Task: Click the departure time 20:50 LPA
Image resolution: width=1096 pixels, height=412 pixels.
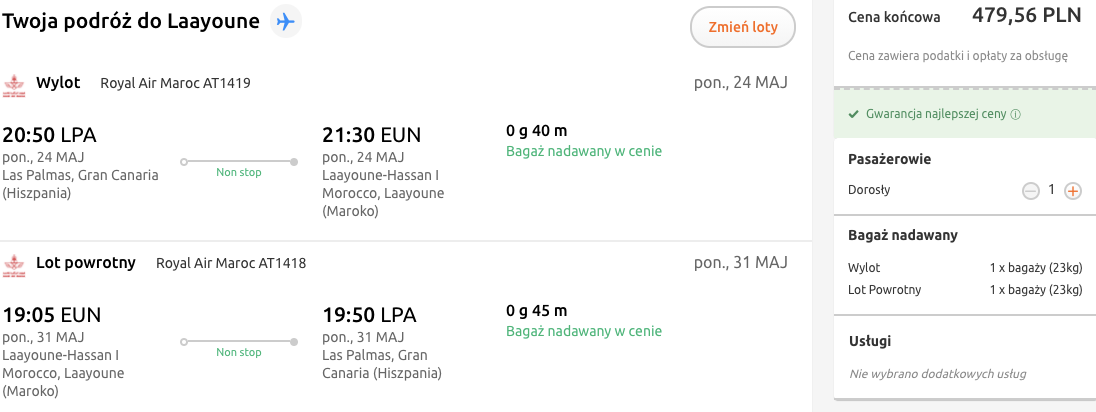Action: 49,135
